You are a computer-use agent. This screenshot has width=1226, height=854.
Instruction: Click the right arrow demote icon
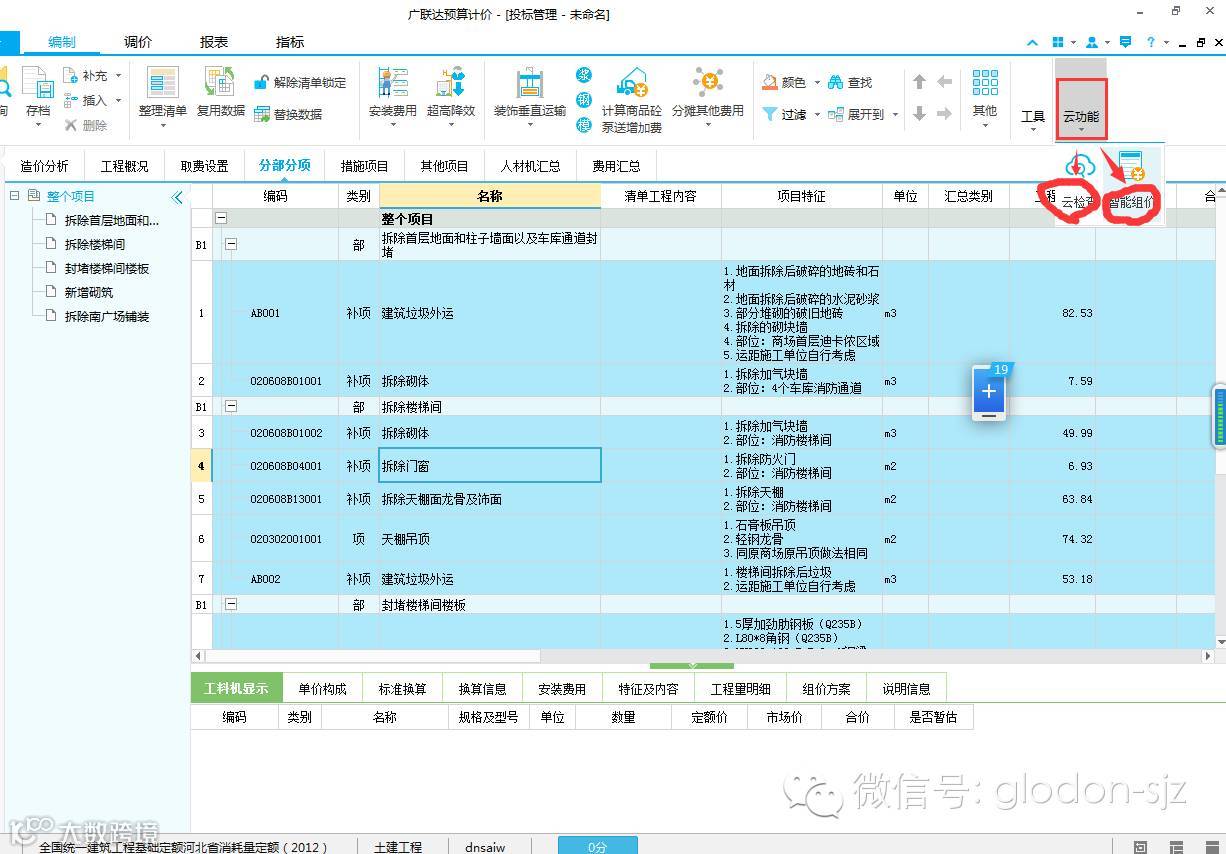(944, 114)
